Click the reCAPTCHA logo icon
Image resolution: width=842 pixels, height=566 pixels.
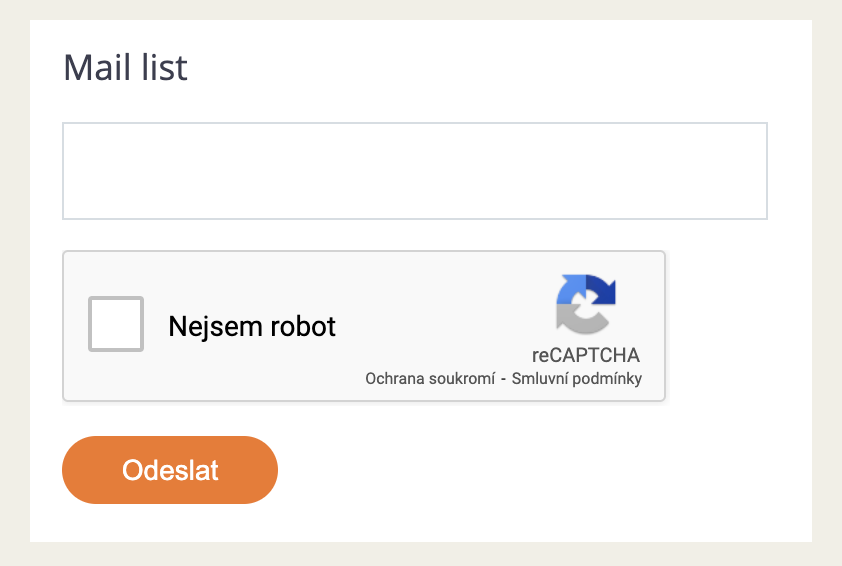(586, 304)
